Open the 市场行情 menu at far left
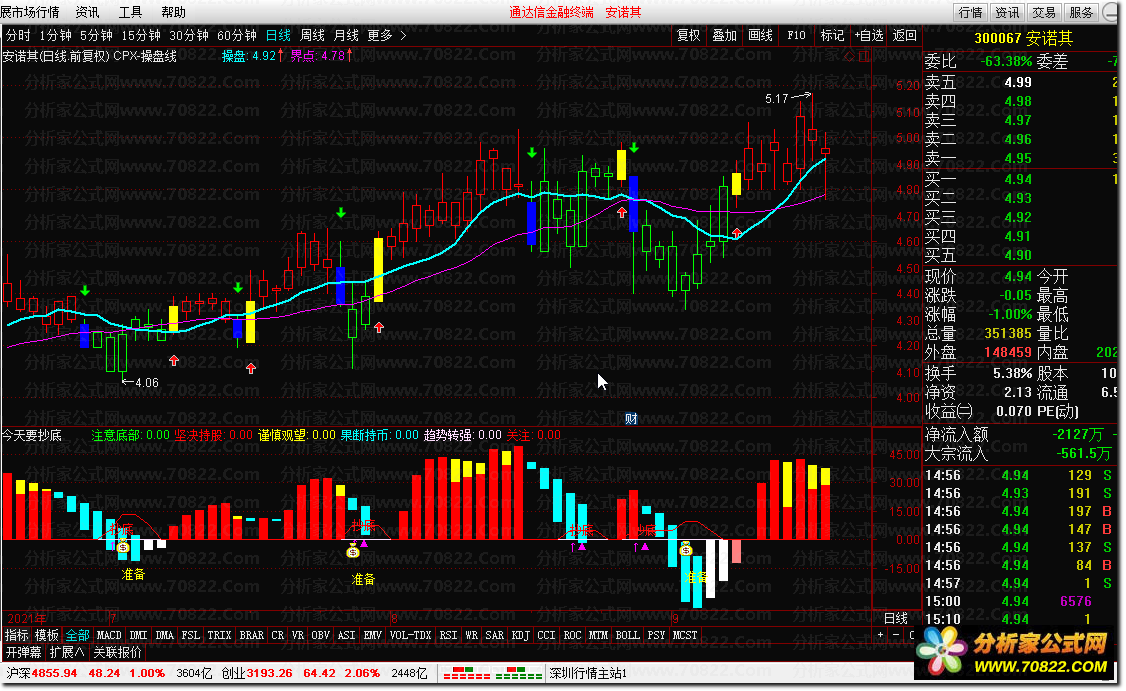This screenshot has height=691, width=1126. (x=29, y=12)
